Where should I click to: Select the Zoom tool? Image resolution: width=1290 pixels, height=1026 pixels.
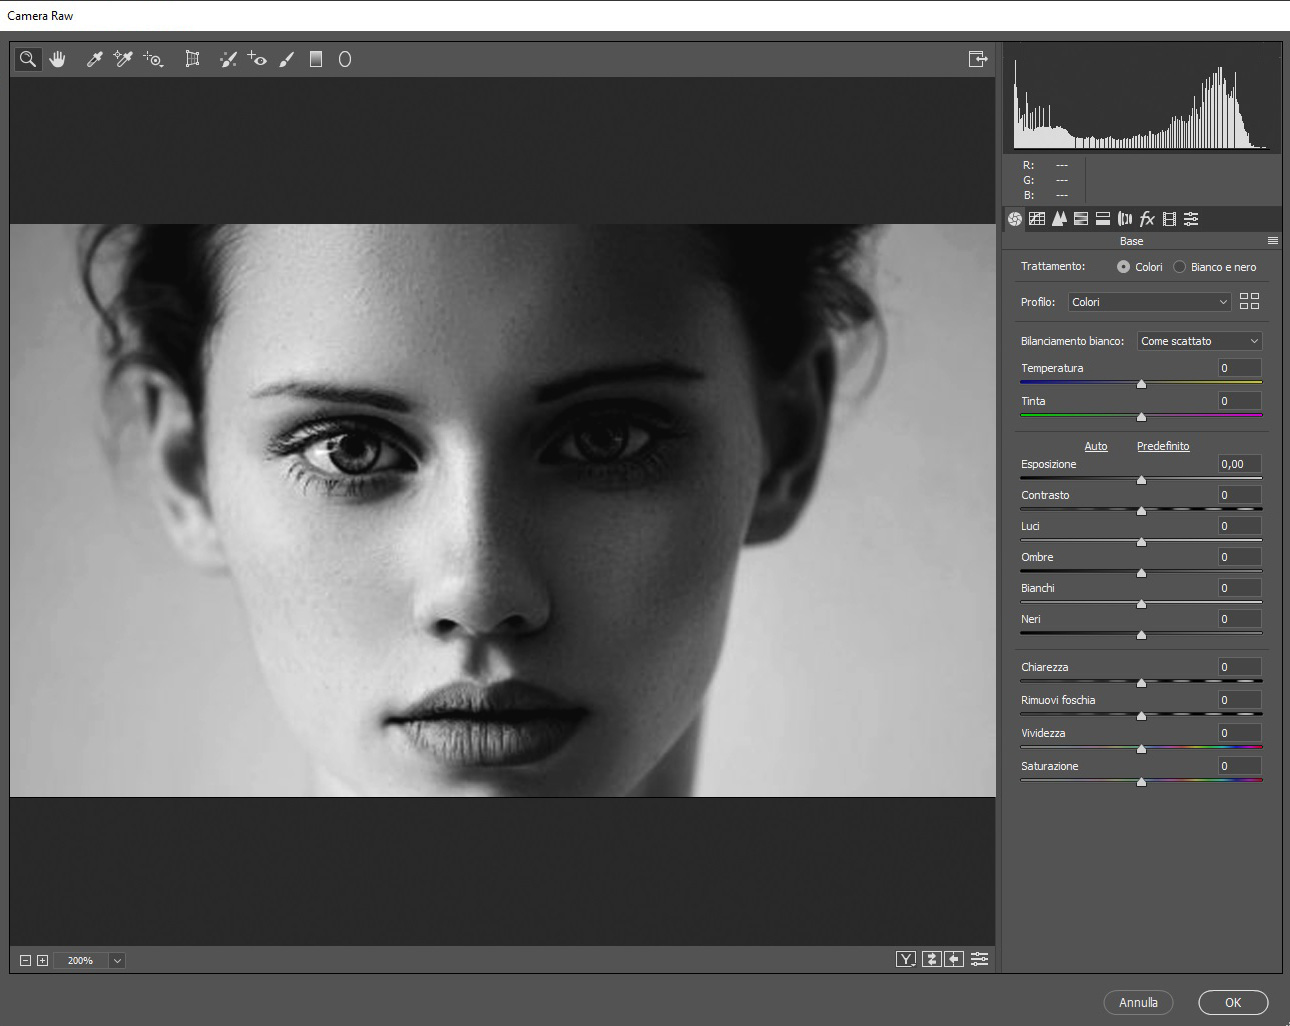click(28, 59)
